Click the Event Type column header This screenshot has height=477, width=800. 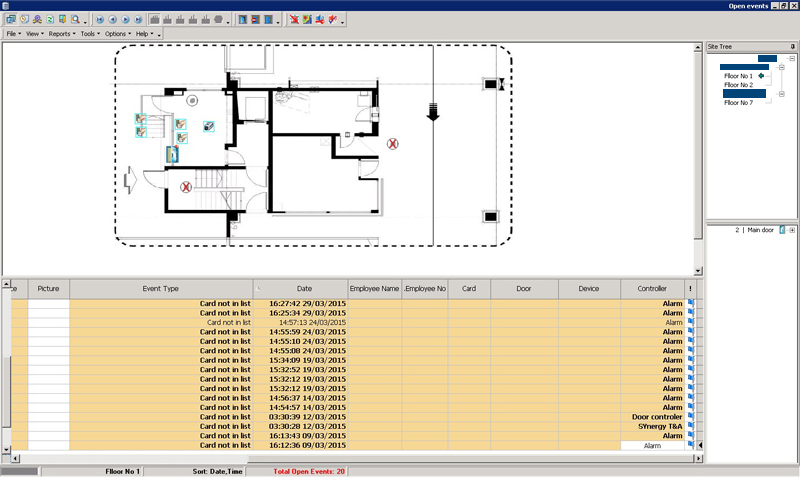(x=161, y=288)
